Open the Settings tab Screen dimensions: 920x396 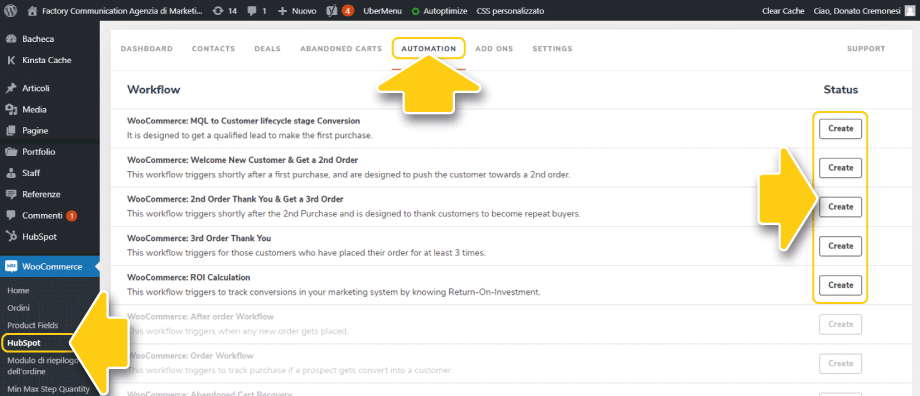click(552, 49)
